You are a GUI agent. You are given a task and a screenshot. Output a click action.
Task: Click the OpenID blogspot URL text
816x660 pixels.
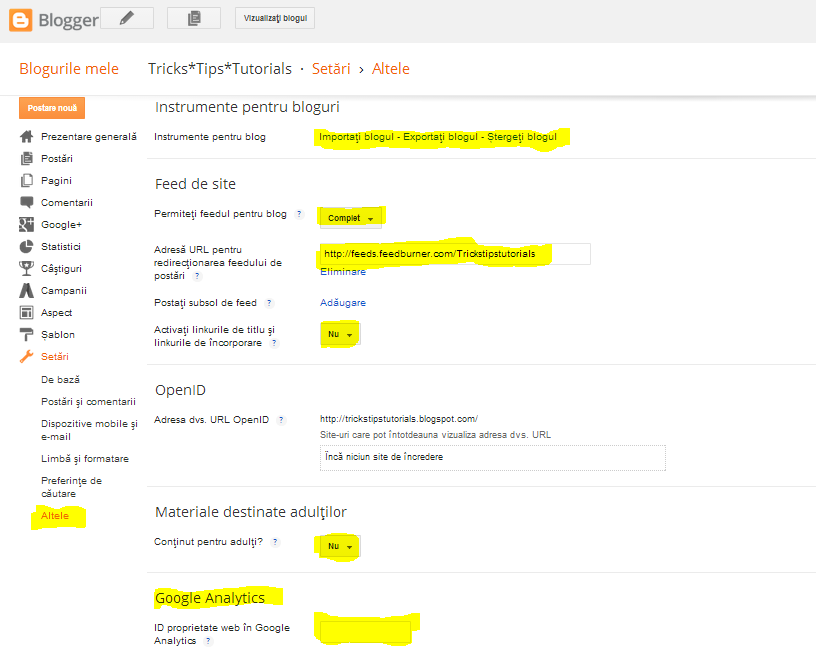[x=399, y=418]
